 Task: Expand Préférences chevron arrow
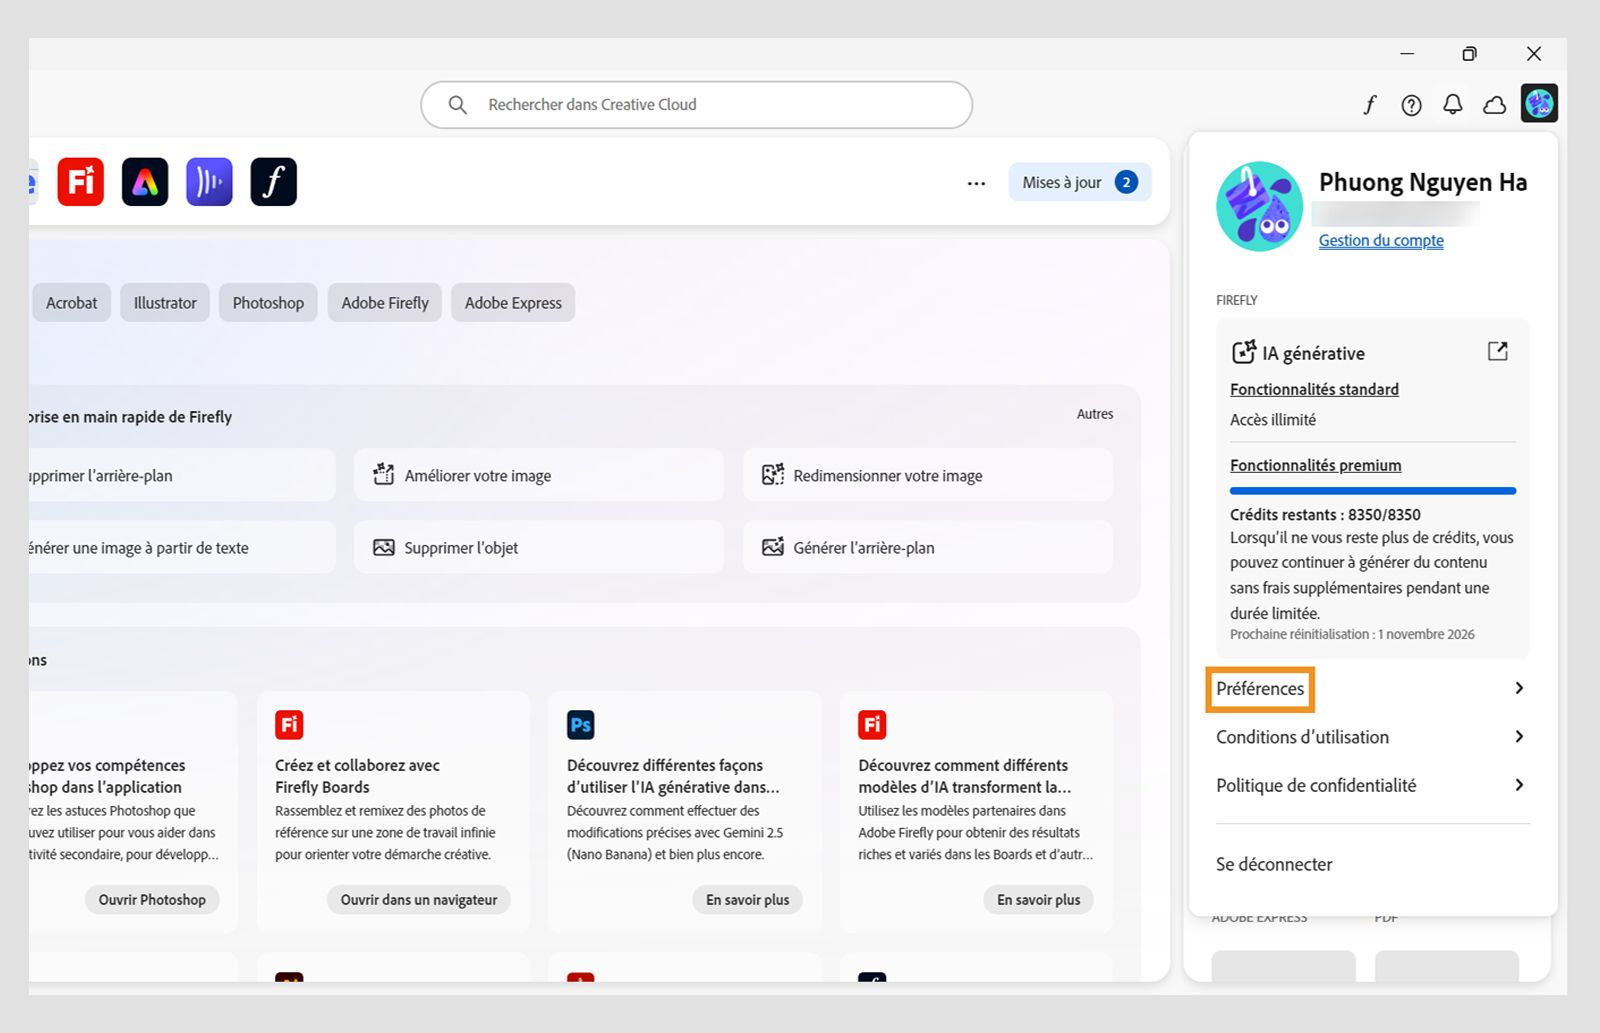click(1519, 688)
